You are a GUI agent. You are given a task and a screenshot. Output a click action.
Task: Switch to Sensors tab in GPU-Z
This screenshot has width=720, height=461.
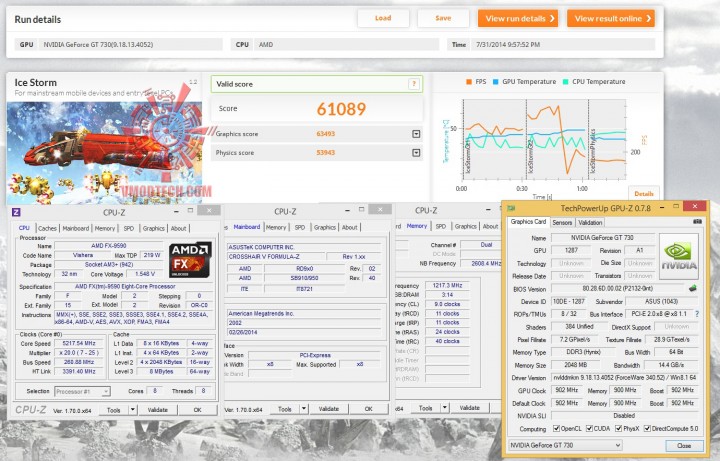click(x=562, y=222)
